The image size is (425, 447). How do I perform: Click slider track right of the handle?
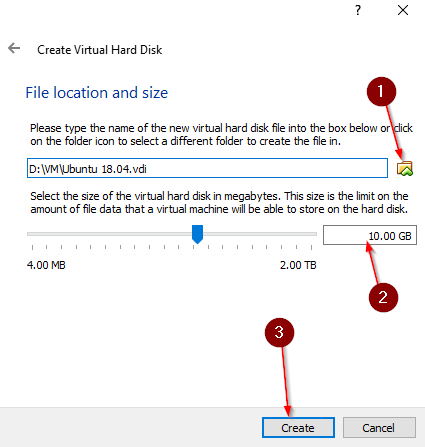(x=260, y=234)
